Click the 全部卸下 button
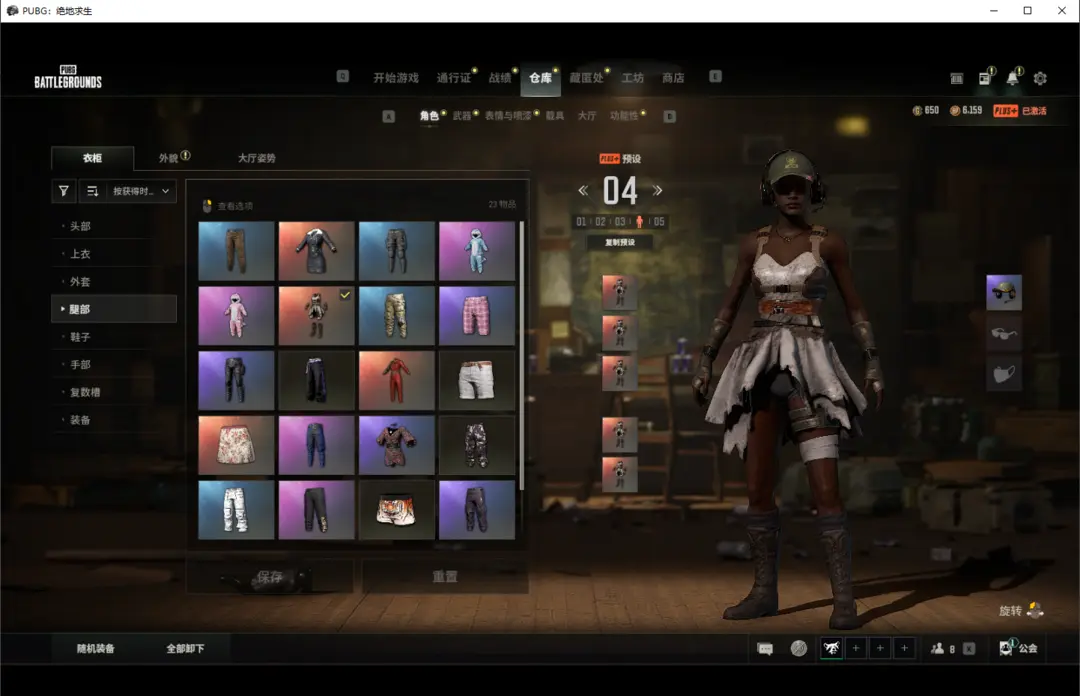Image resolution: width=1080 pixels, height=696 pixels. [185, 648]
